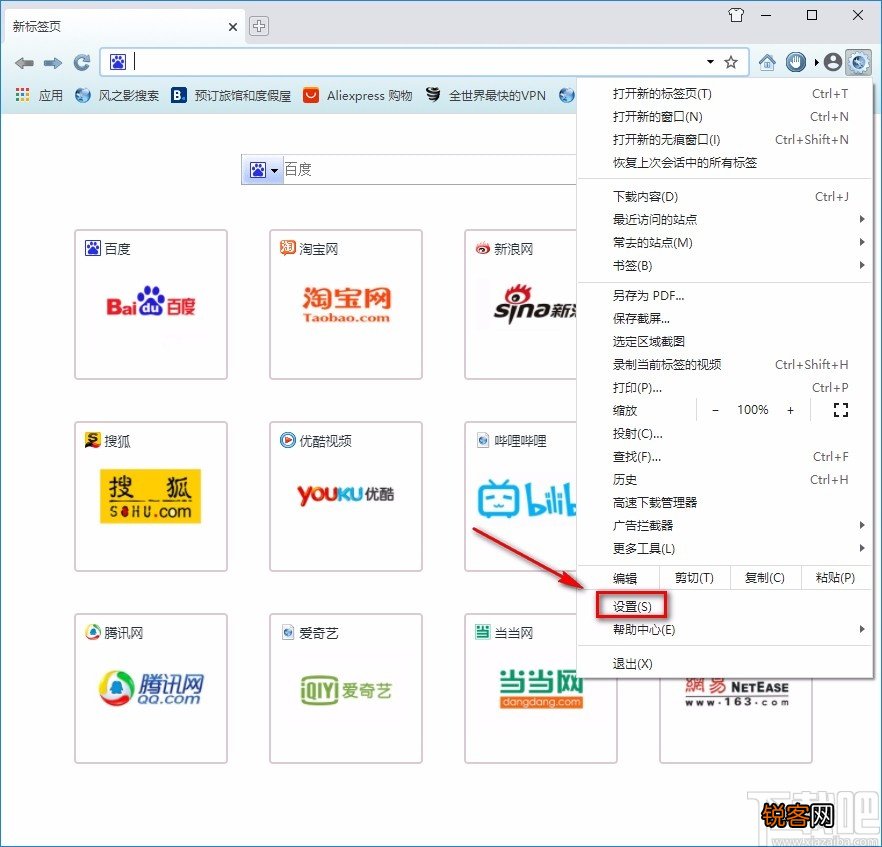Image resolution: width=882 pixels, height=847 pixels.
Task: Expand the address bar history dropdown arrow
Action: coord(710,62)
